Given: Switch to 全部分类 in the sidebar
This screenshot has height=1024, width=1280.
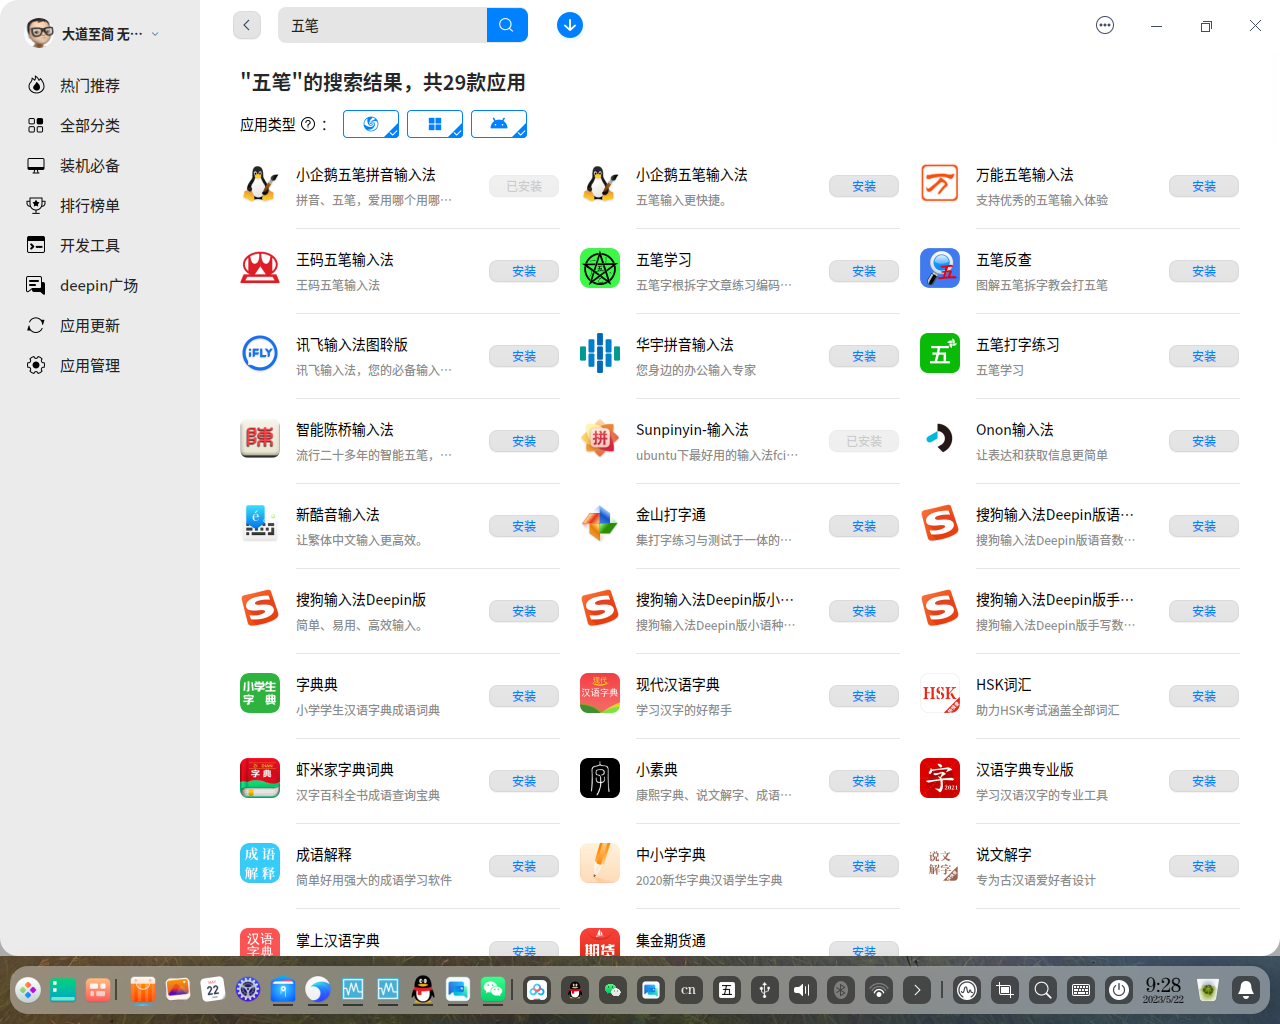Looking at the screenshot, I should tap(90, 125).
